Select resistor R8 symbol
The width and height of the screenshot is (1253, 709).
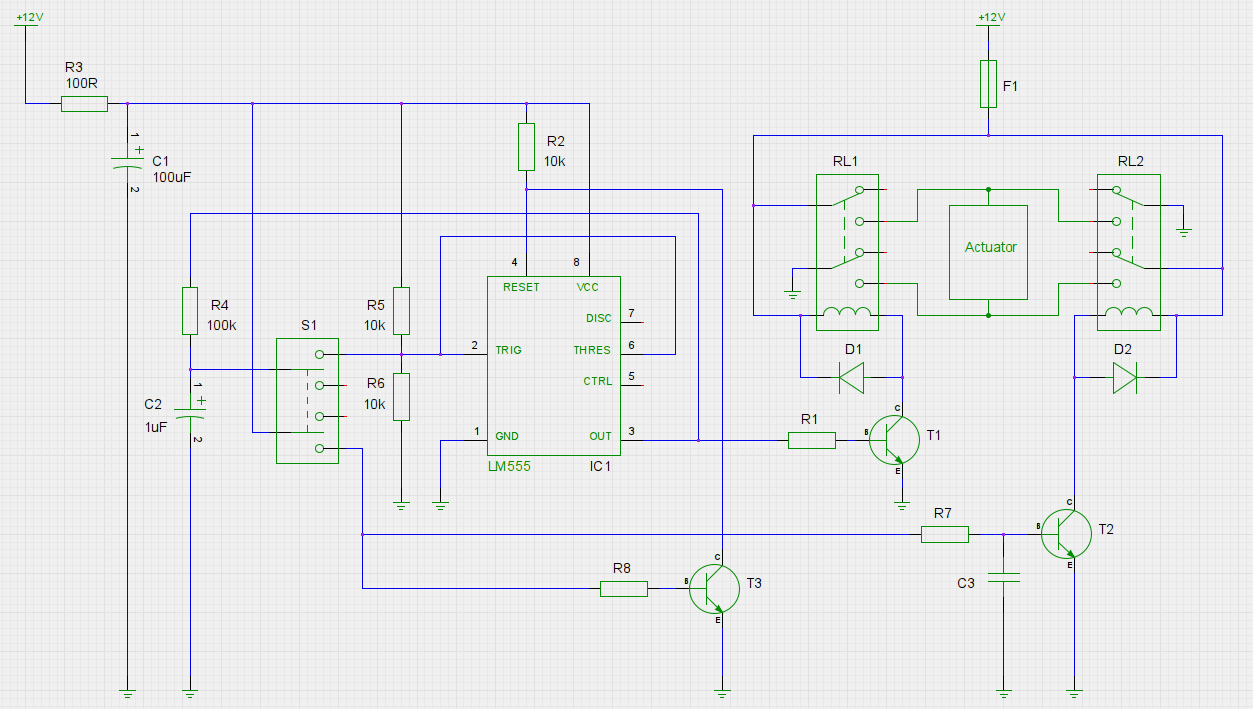624,589
